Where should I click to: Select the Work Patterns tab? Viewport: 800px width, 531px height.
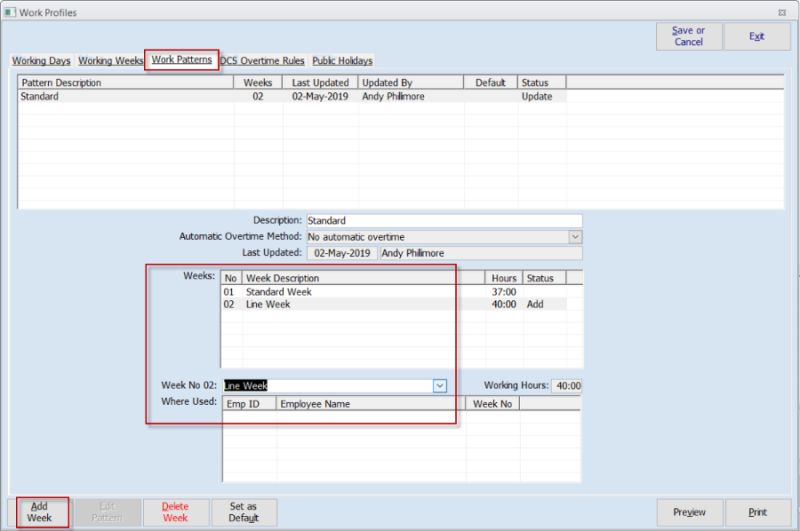coord(182,60)
